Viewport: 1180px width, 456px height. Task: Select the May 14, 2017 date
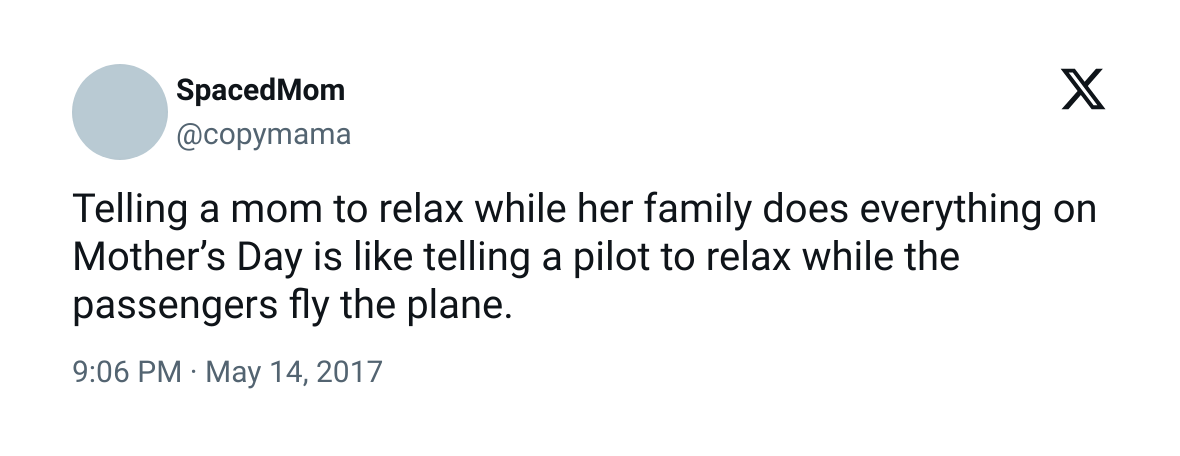click(x=294, y=372)
